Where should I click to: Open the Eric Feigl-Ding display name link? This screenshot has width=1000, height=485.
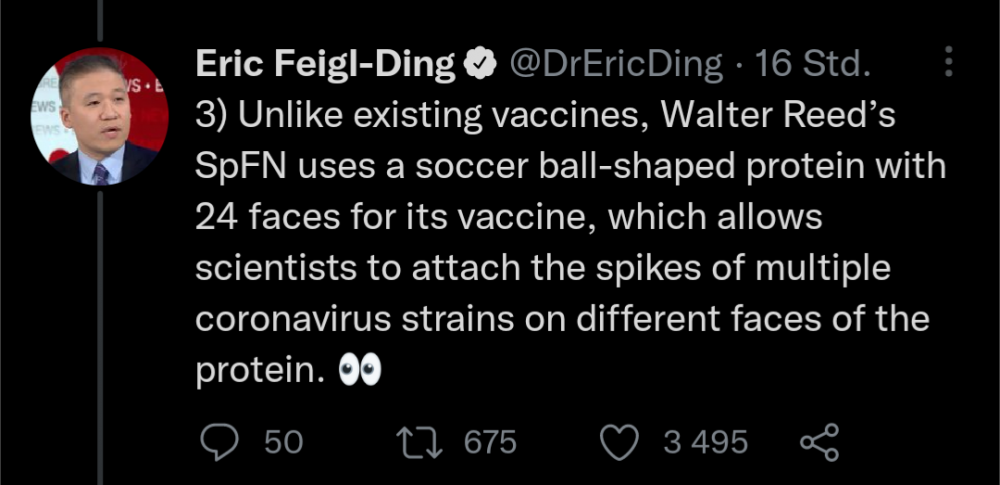pyautogui.click(x=326, y=65)
